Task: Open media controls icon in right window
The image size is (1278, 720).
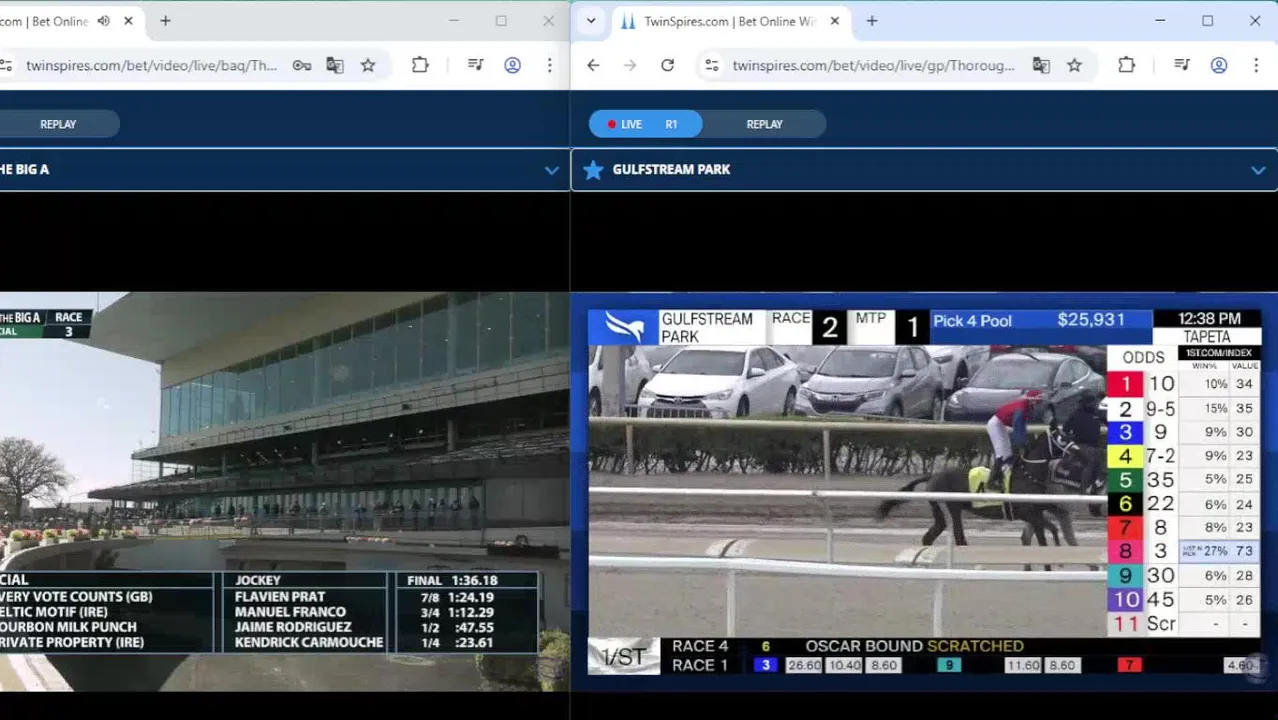Action: point(1182,65)
